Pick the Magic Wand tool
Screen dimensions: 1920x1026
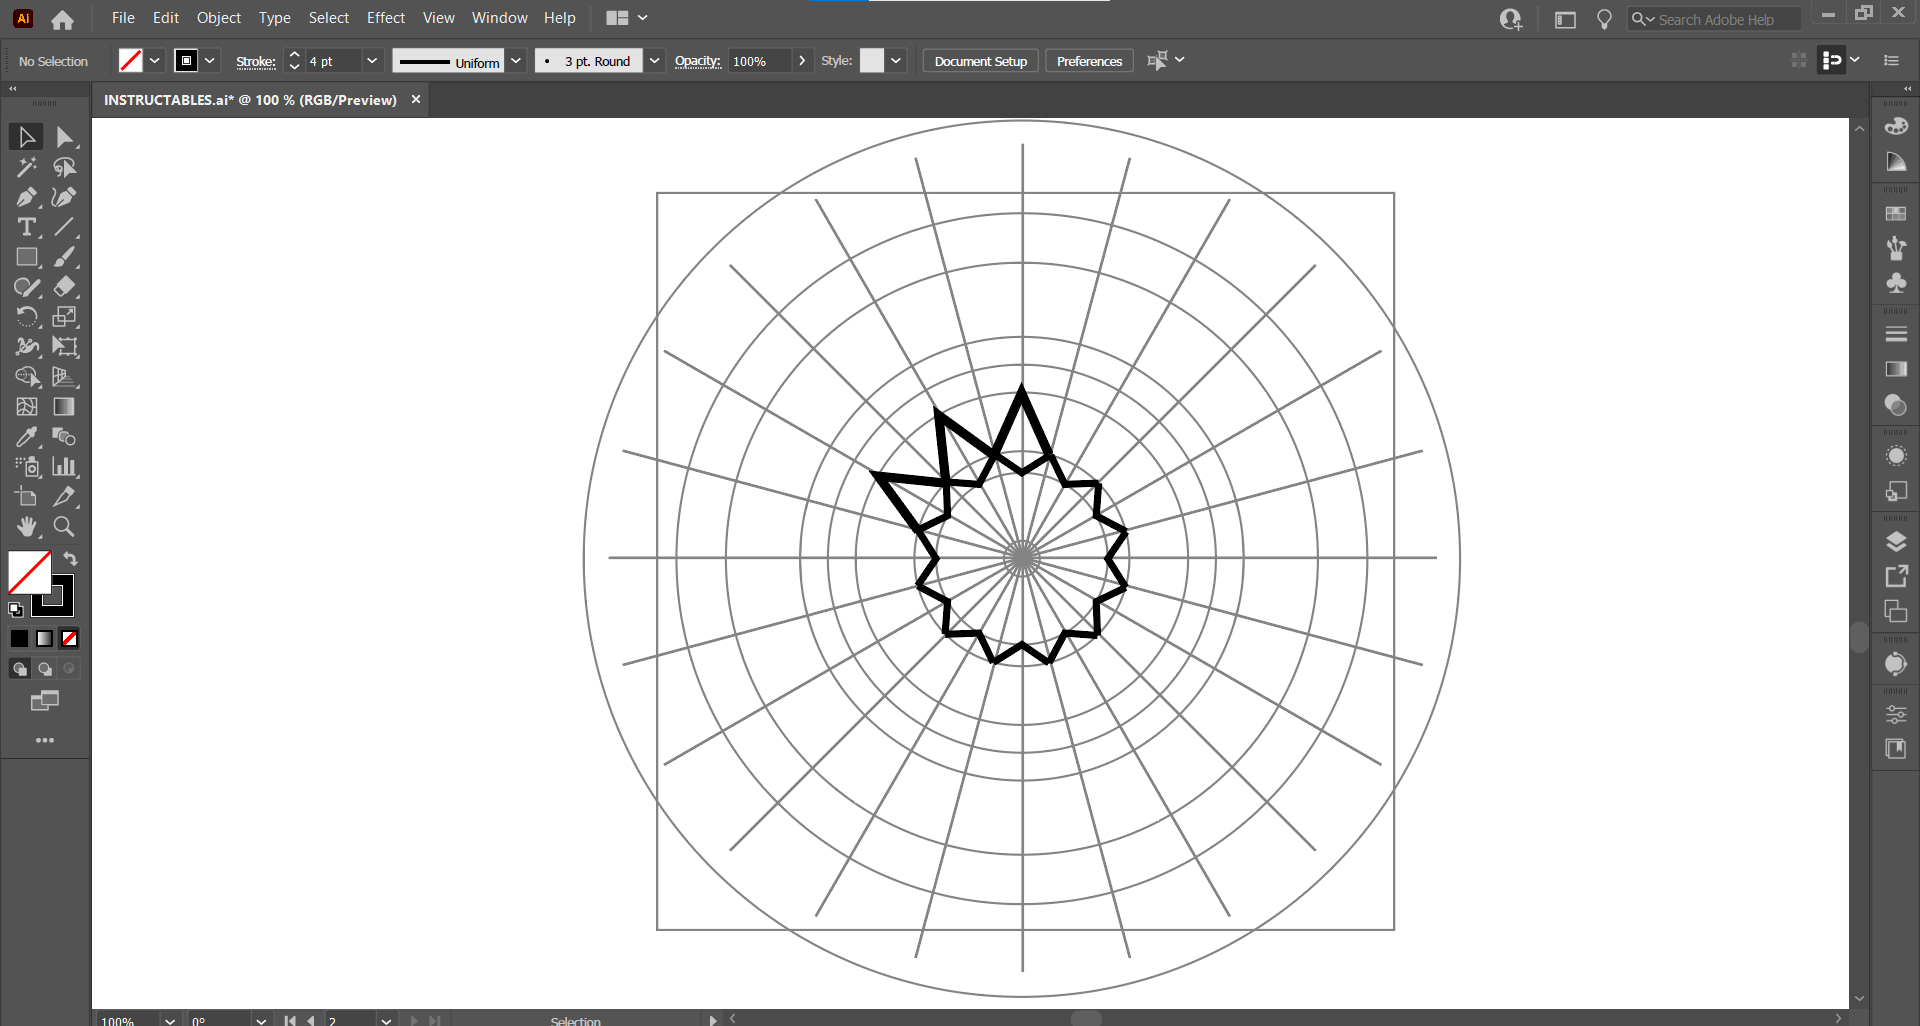(x=26, y=167)
